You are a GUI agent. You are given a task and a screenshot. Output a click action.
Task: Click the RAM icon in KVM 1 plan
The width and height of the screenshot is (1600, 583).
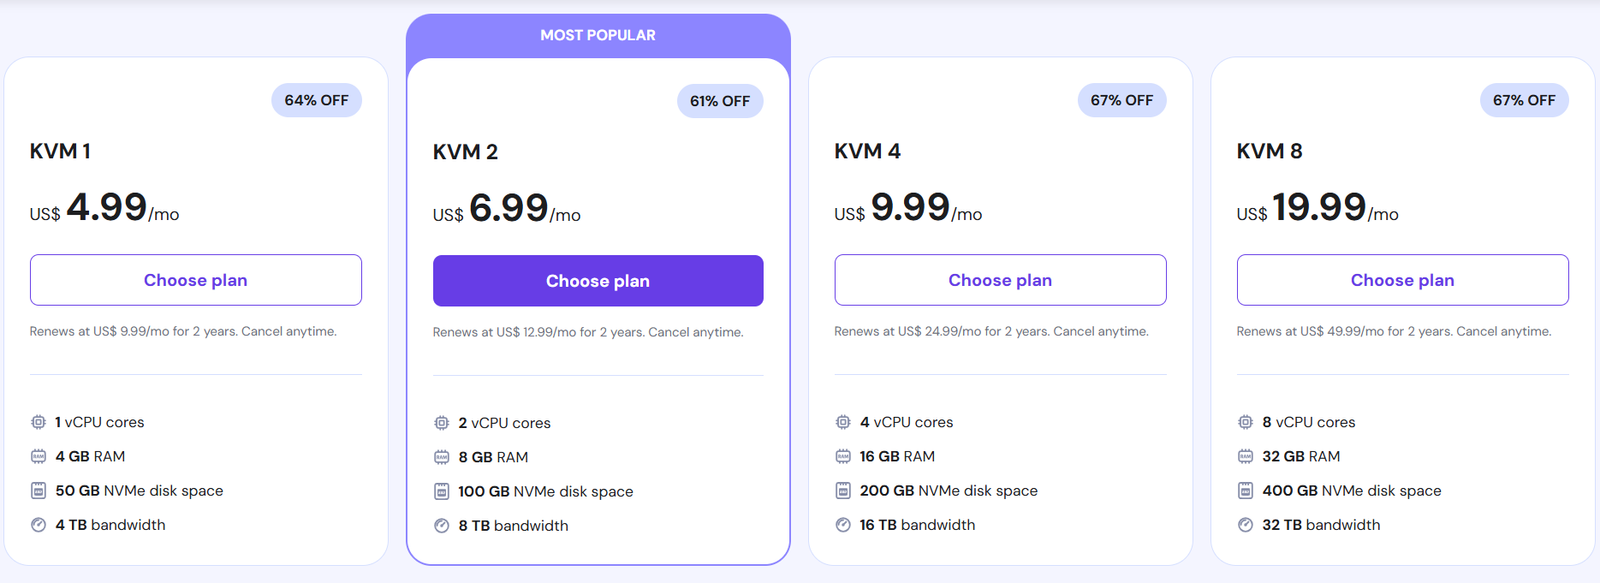point(38,456)
